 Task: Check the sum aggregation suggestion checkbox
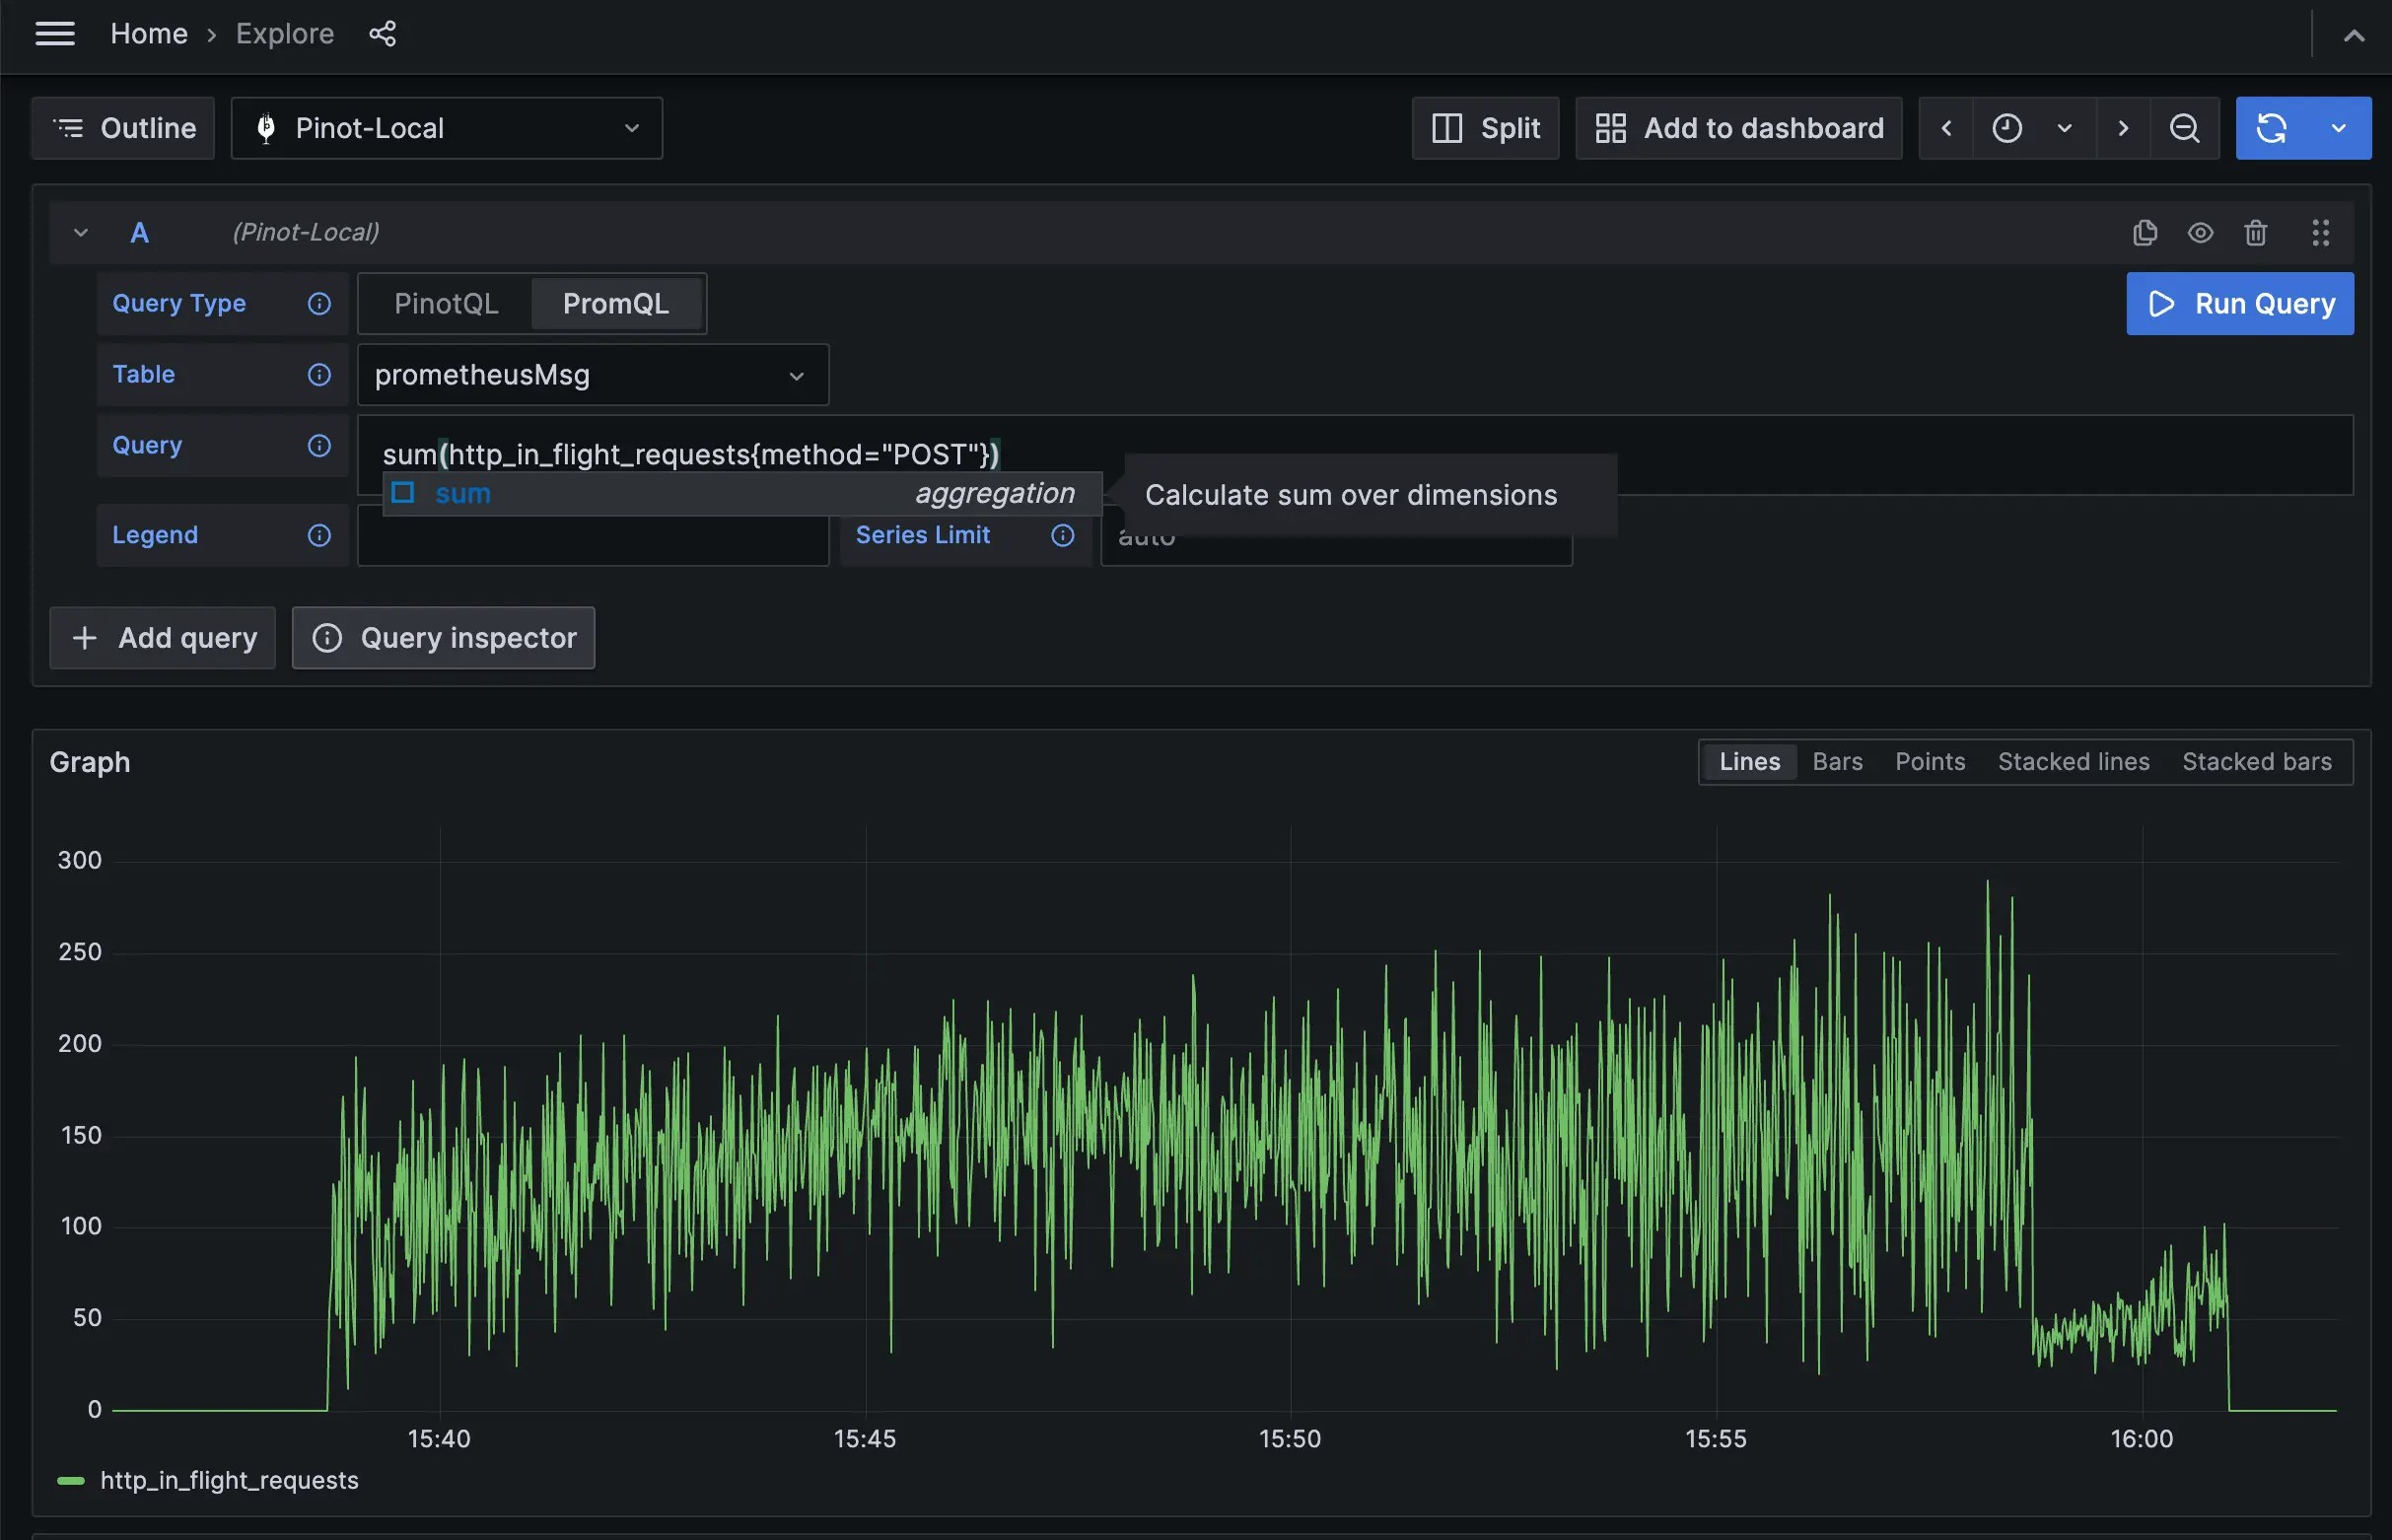tap(404, 492)
